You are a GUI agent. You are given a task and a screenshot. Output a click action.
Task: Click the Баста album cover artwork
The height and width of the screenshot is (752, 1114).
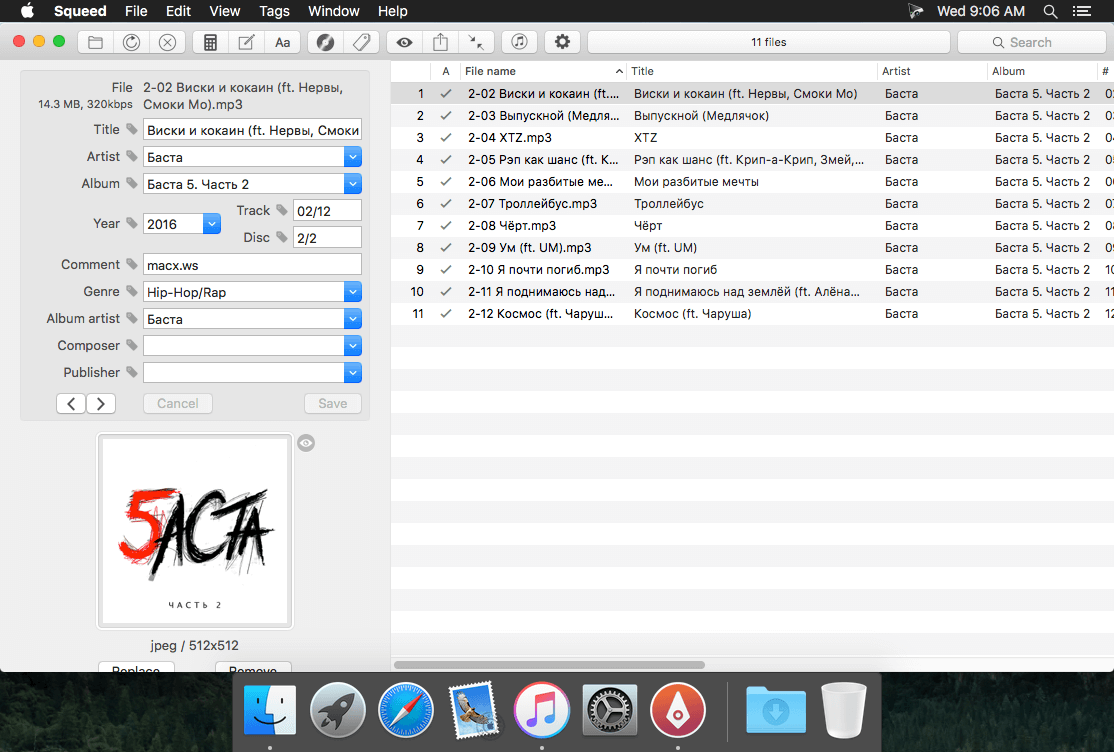coord(195,532)
